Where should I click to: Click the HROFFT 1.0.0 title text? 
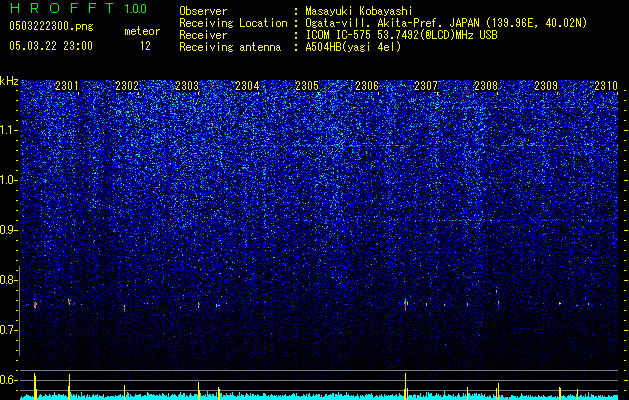click(78, 8)
